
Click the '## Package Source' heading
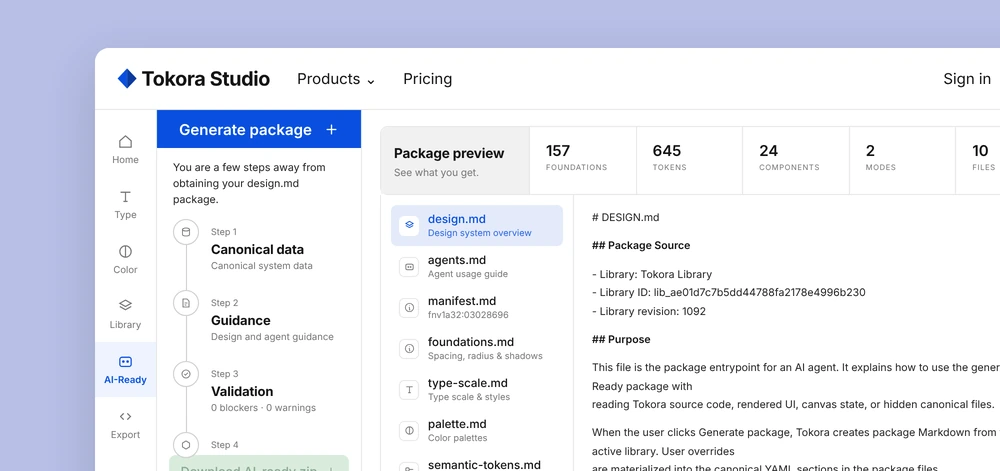tap(641, 245)
